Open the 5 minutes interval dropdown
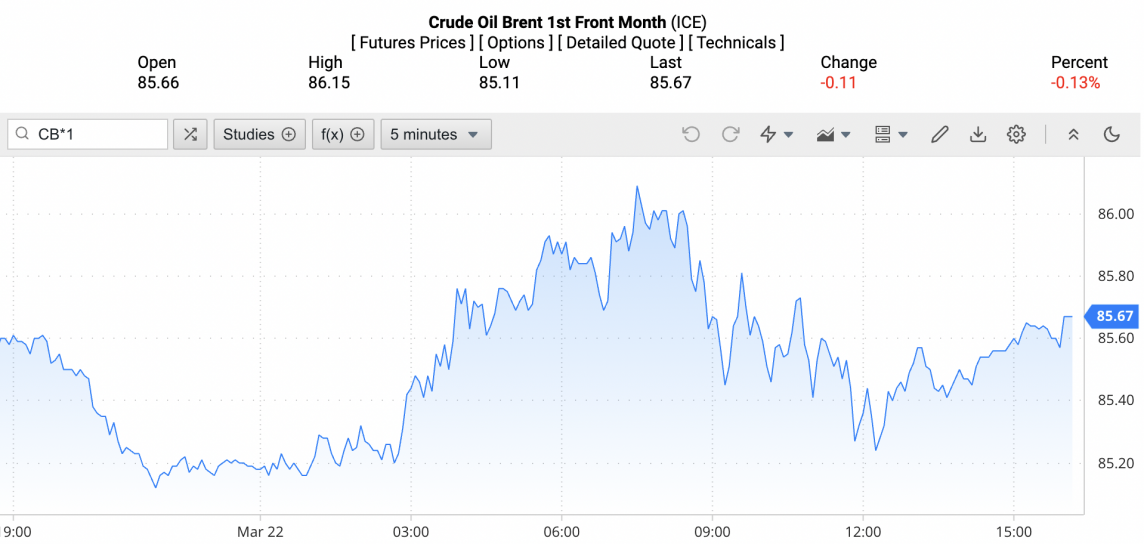1144x544 pixels. pos(435,134)
